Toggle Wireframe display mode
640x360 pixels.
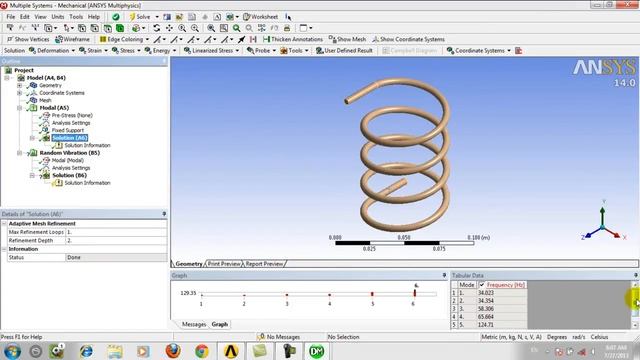tap(72, 39)
